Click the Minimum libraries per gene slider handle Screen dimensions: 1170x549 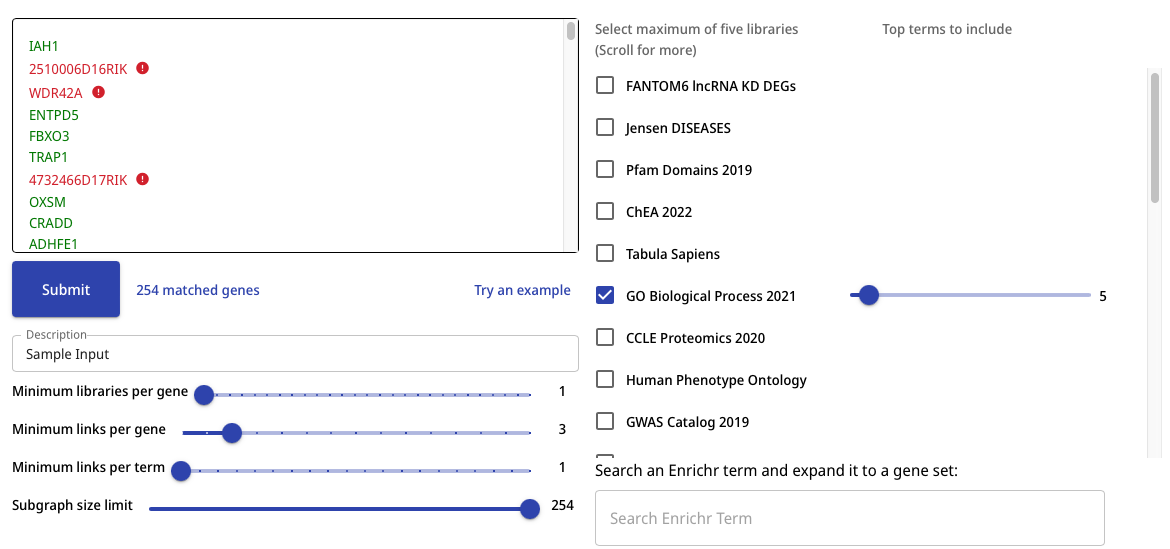click(x=204, y=395)
